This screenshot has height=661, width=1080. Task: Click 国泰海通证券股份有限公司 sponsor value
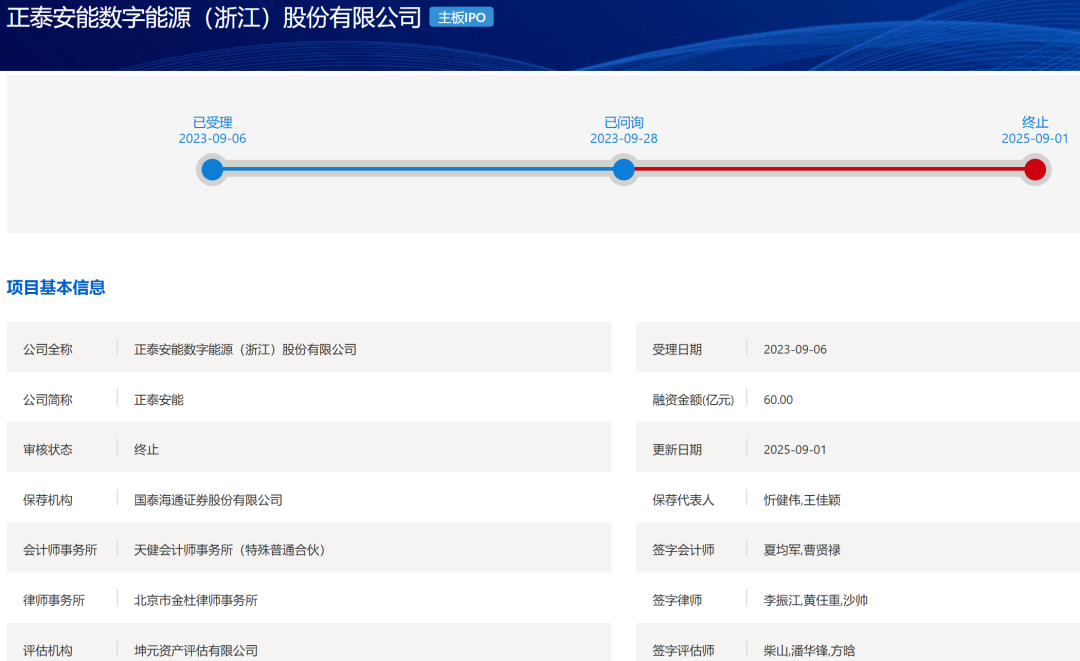point(208,500)
